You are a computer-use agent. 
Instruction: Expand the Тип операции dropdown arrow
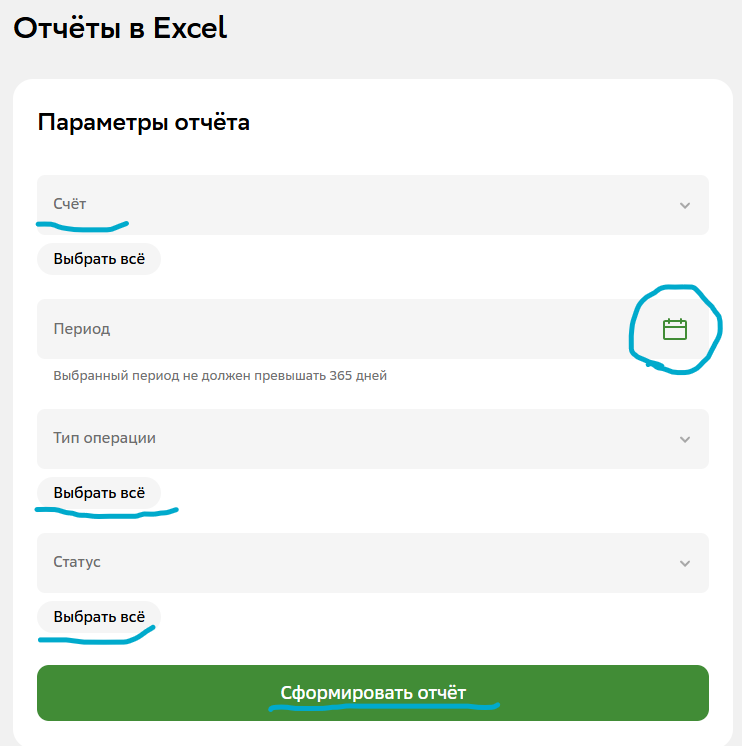pyautogui.click(x=685, y=439)
